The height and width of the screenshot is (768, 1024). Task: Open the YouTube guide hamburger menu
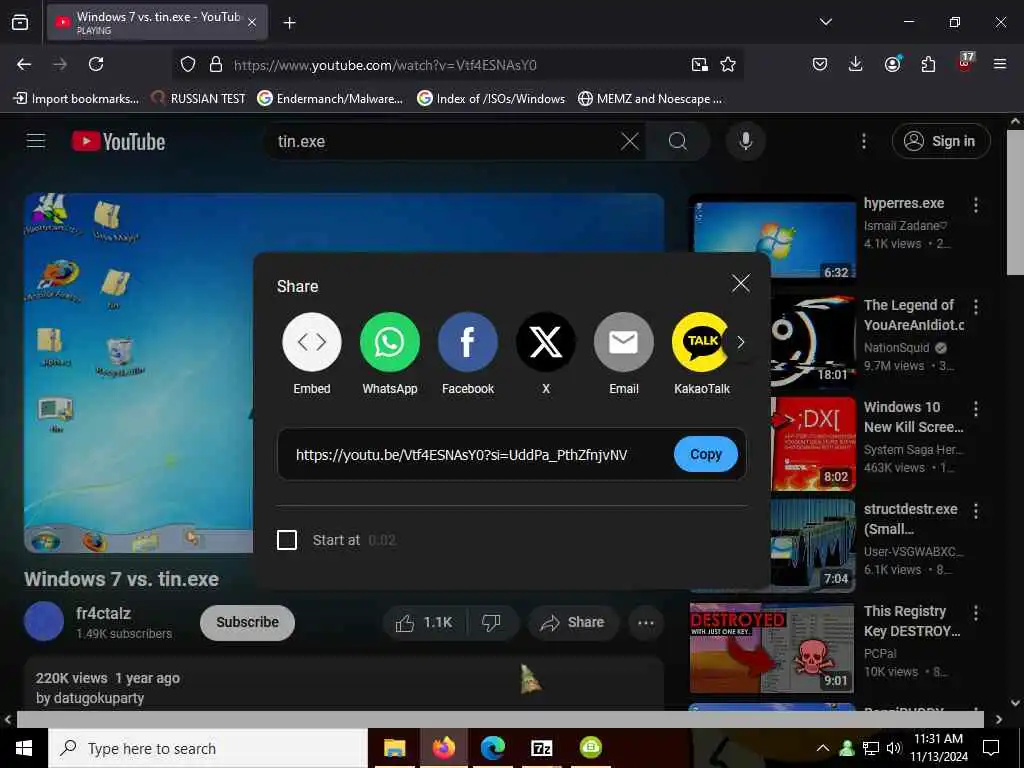(36, 141)
